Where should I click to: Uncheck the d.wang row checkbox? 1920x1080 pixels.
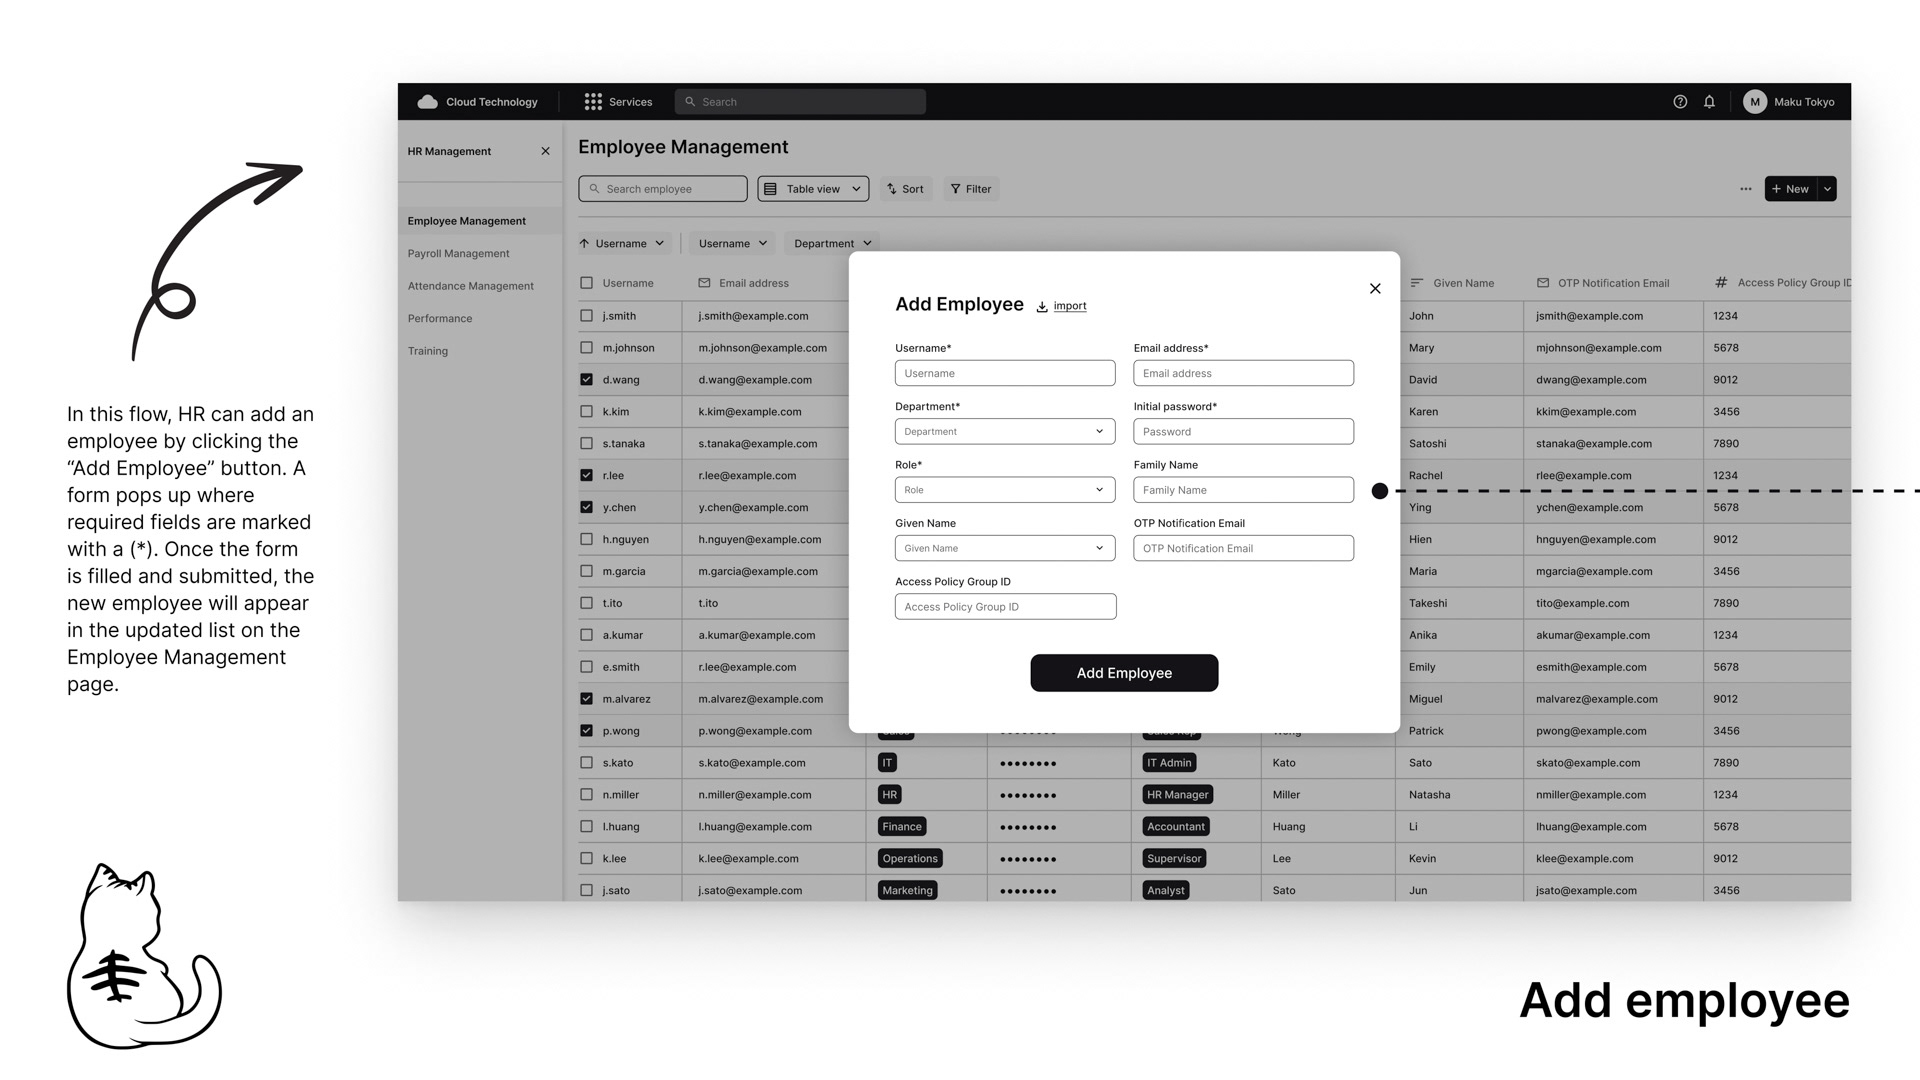[x=587, y=380]
